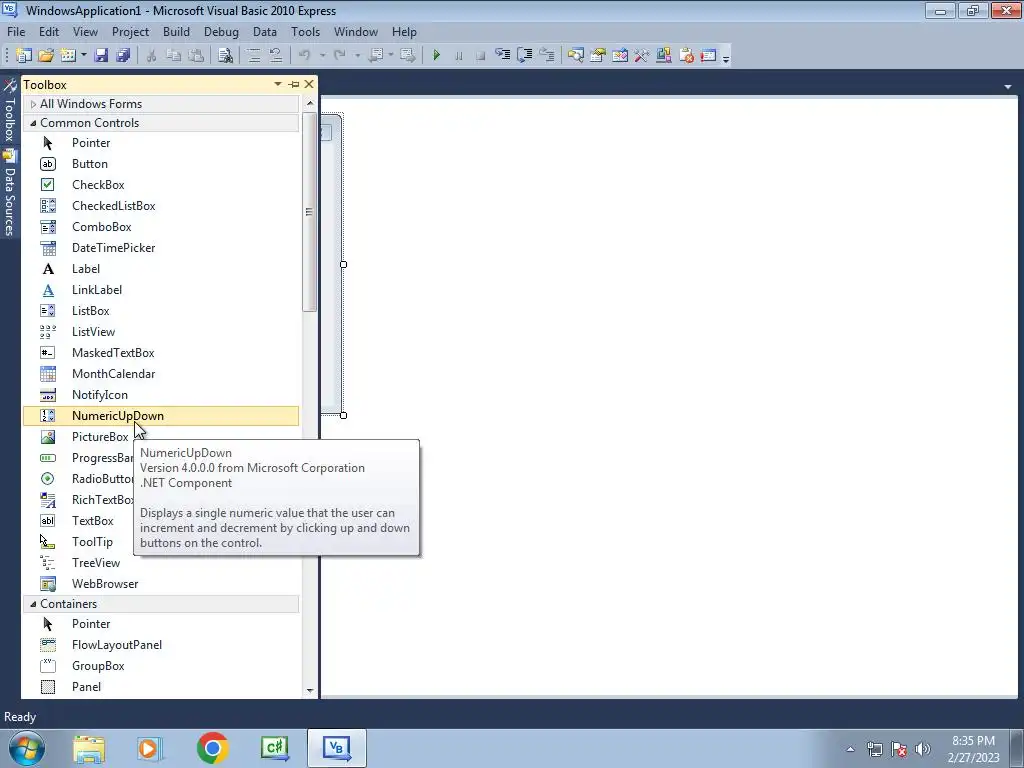Open the Undo history dropdown arrow
The height and width of the screenshot is (768, 1024).
pos(322,56)
